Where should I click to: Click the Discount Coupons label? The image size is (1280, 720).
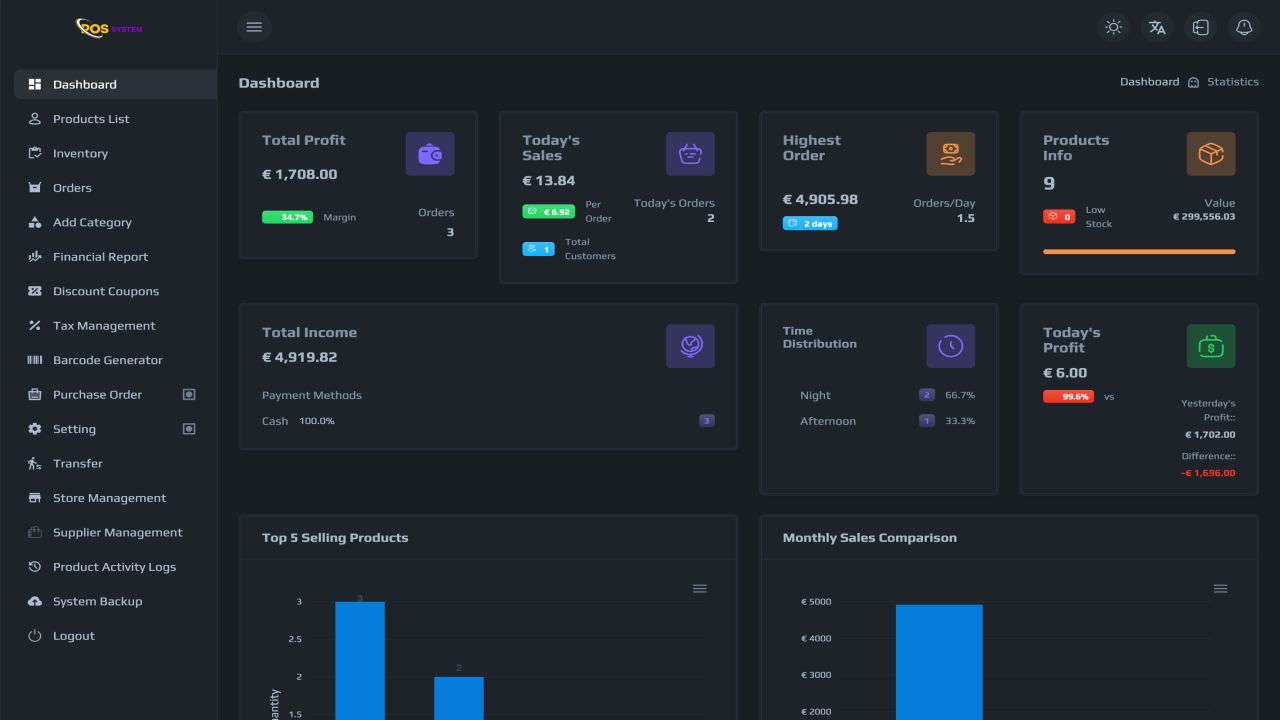point(106,291)
